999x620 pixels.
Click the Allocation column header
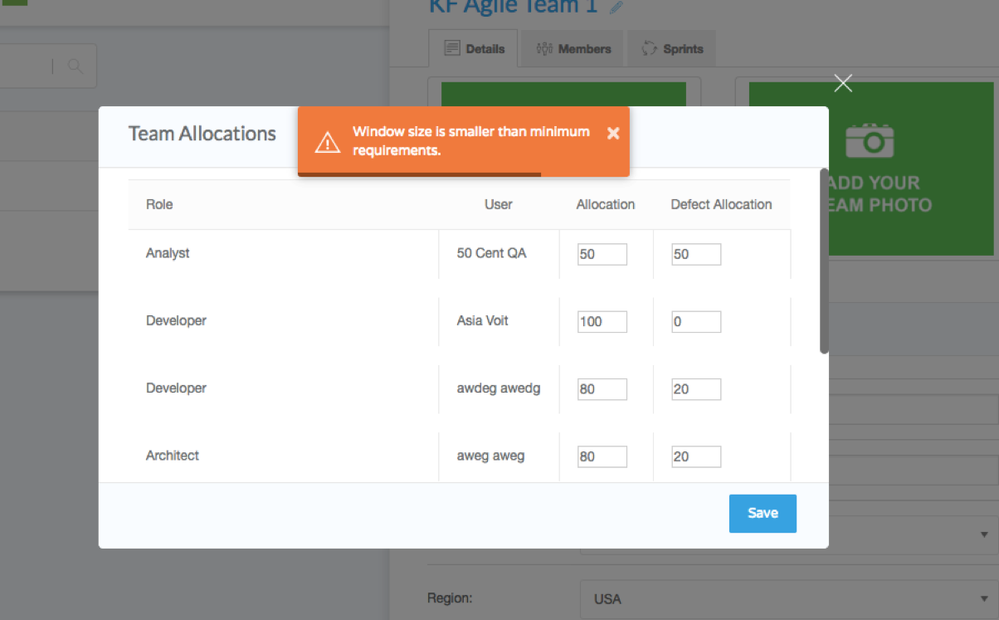[605, 205]
